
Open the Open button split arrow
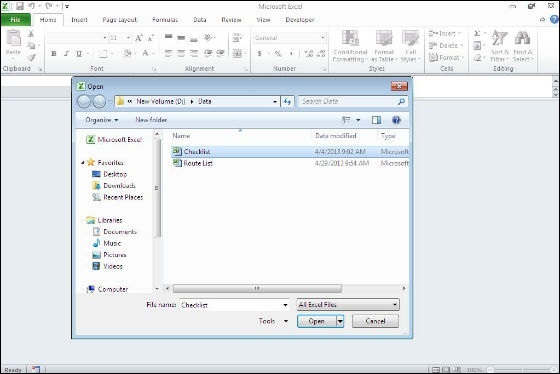coord(340,321)
